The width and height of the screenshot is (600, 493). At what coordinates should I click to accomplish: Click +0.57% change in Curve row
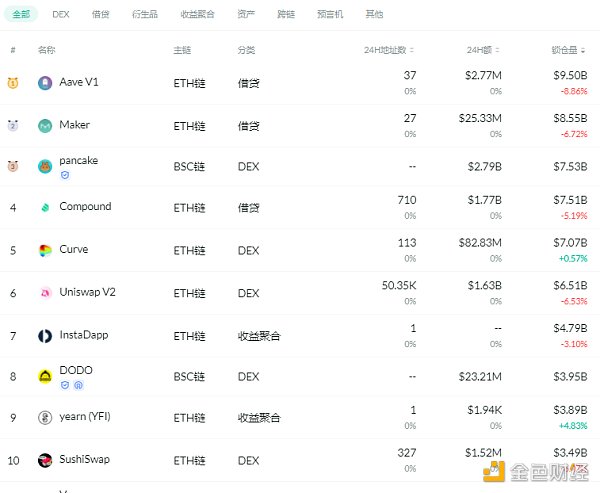tap(573, 259)
